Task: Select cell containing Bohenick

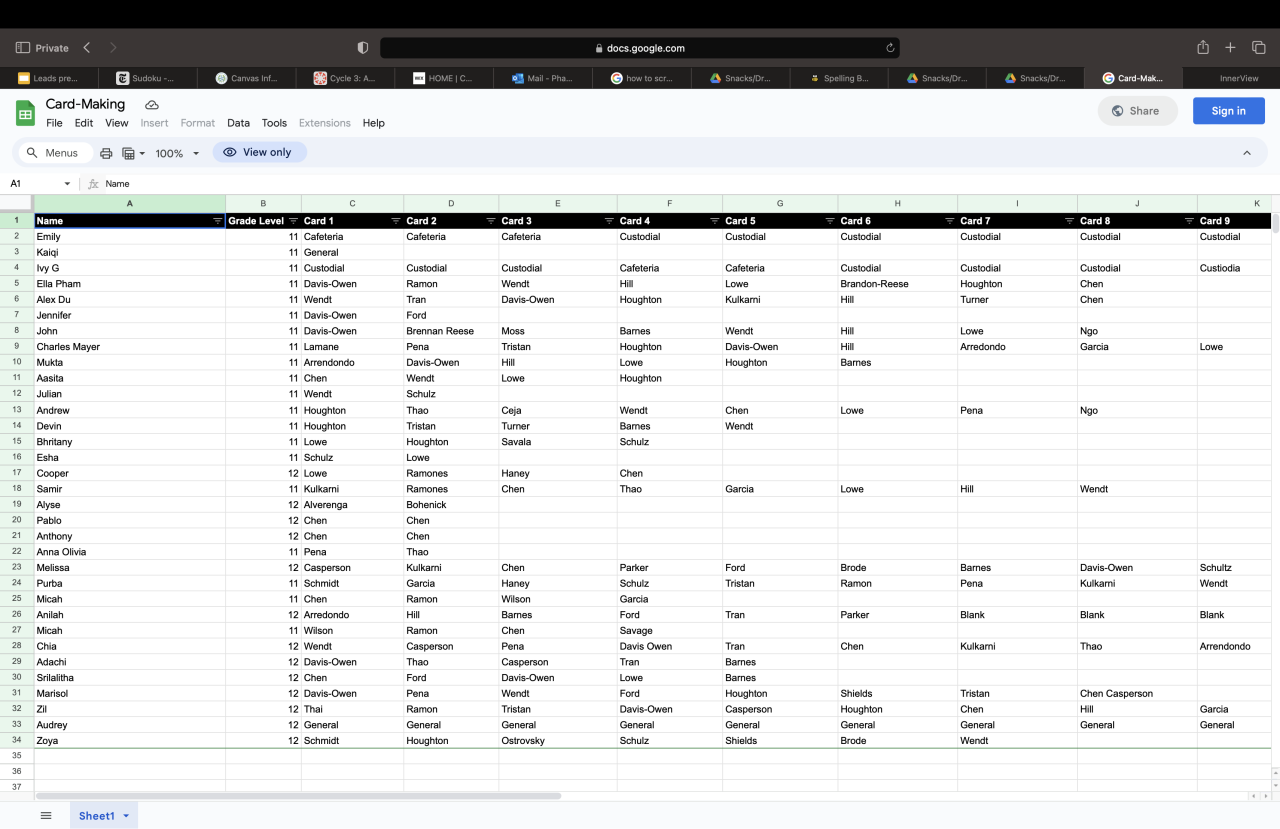Action: (x=451, y=505)
